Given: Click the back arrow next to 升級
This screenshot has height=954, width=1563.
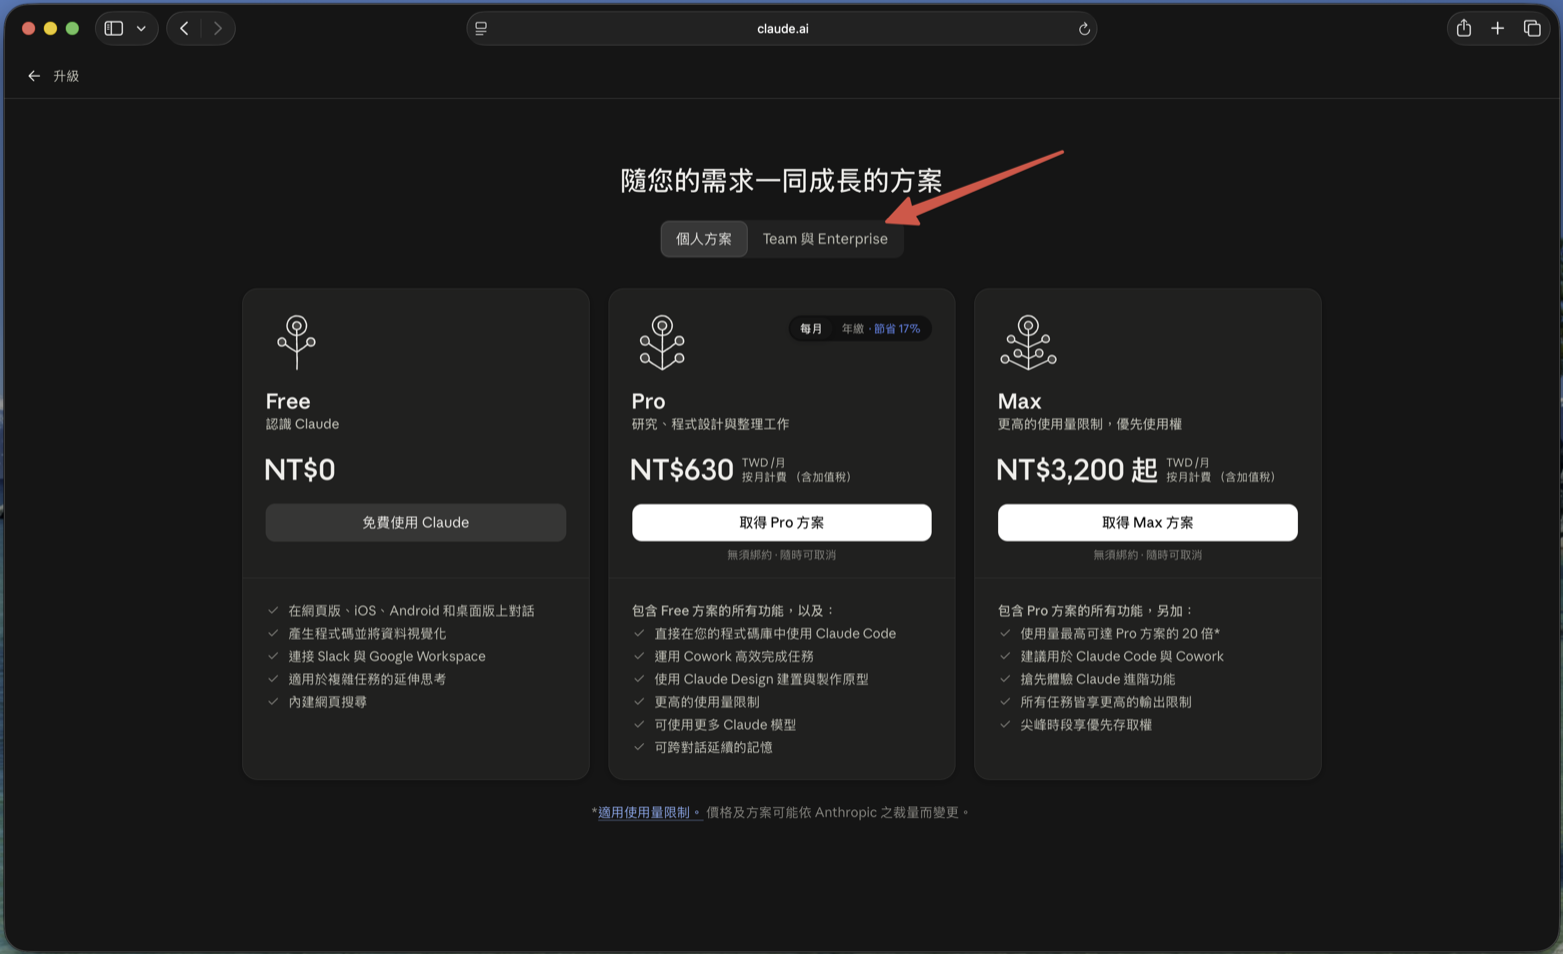Looking at the screenshot, I should coord(34,76).
